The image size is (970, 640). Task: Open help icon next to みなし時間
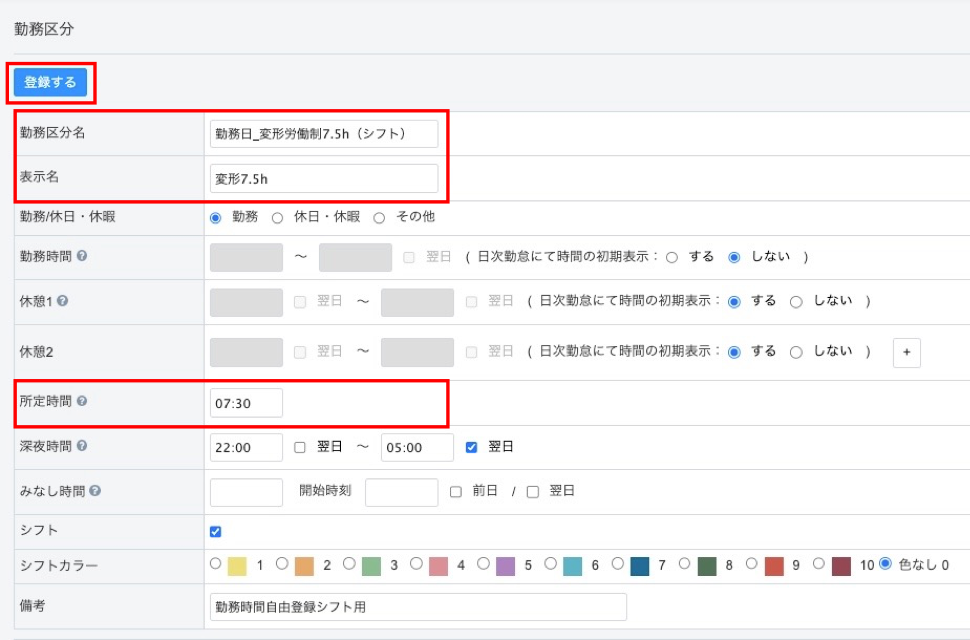click(x=94, y=491)
